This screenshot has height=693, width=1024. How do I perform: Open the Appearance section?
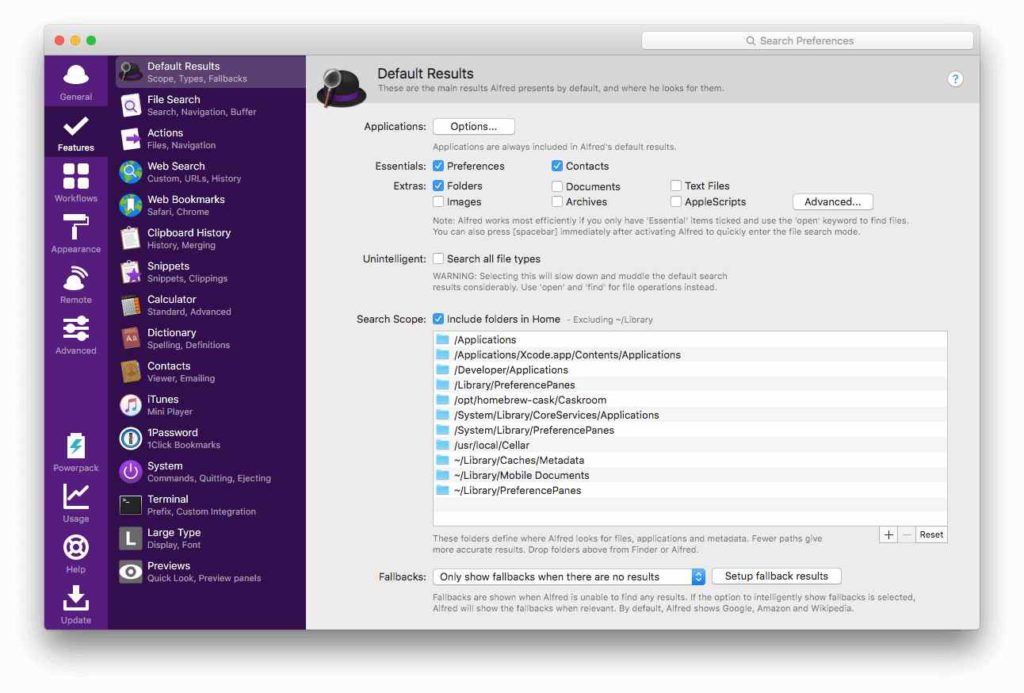tap(76, 234)
